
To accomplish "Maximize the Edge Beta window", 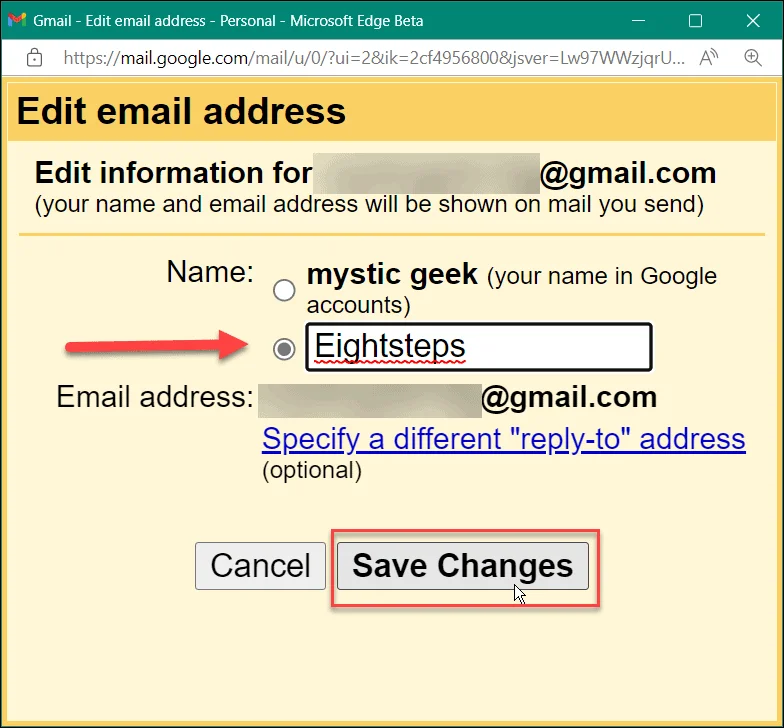I will (x=696, y=20).
